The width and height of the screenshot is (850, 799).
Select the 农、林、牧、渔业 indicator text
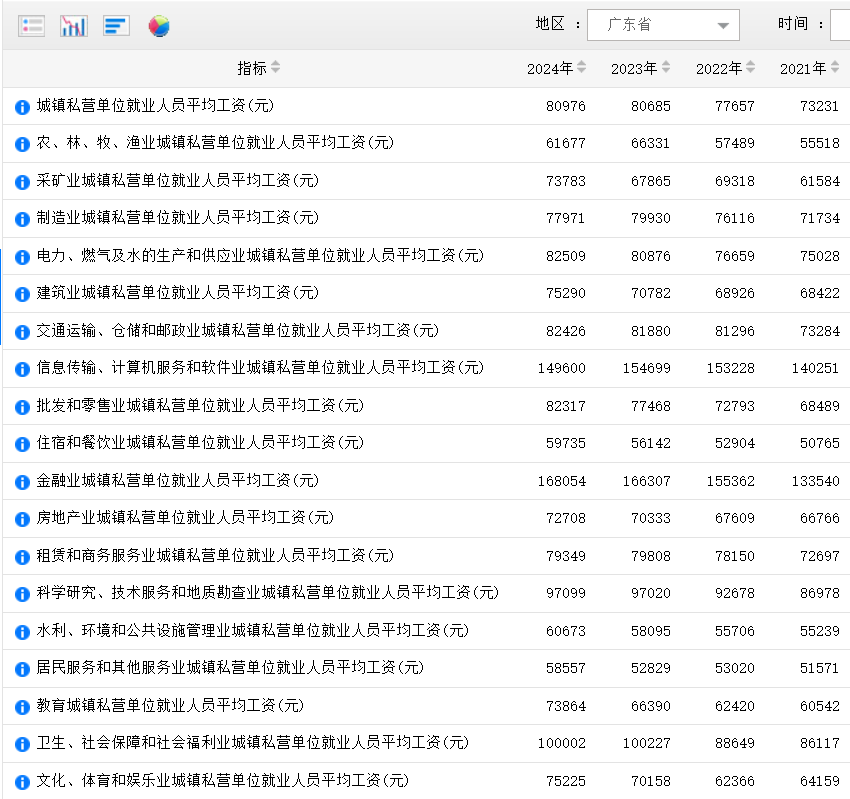click(x=215, y=143)
